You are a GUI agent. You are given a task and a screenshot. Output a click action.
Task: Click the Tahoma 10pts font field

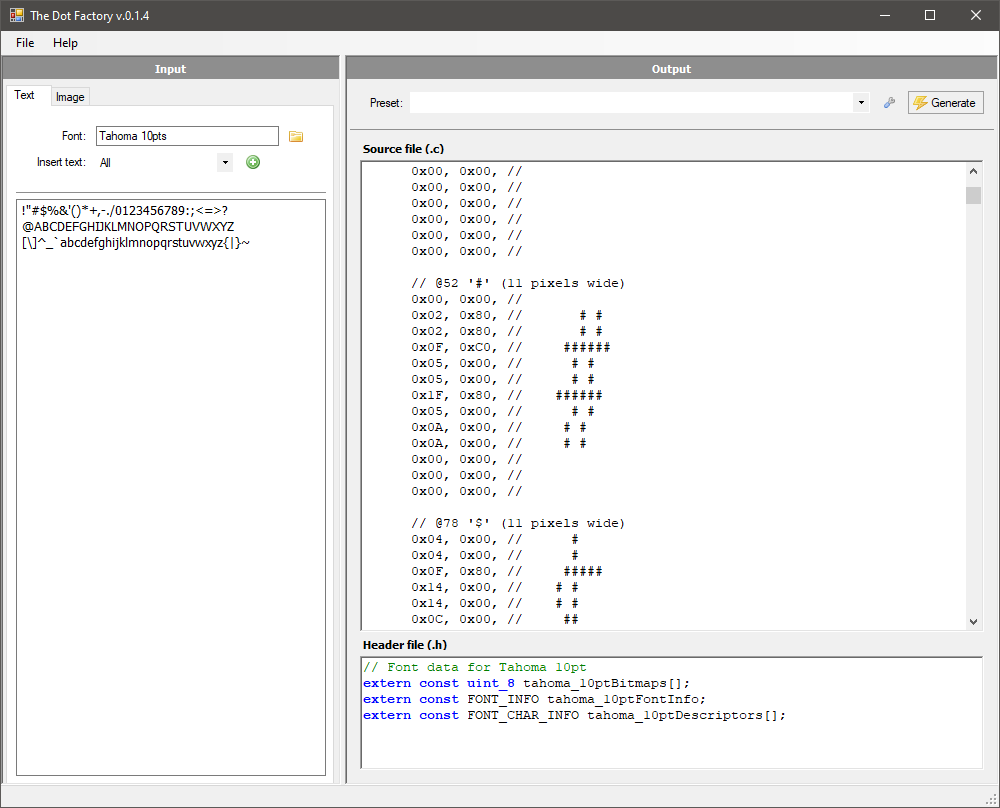pos(186,136)
